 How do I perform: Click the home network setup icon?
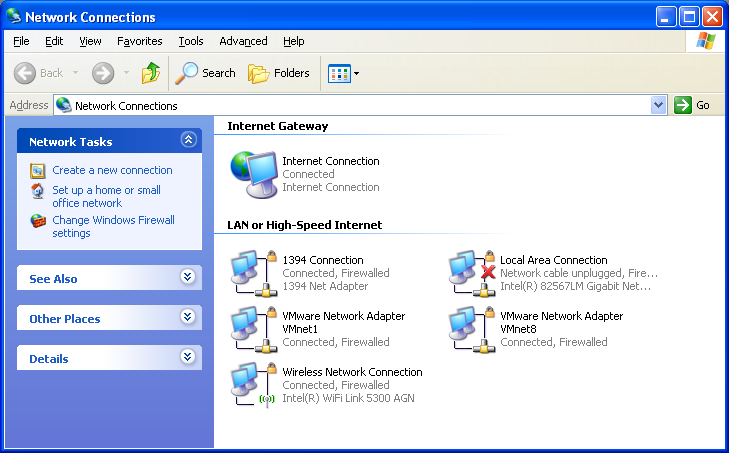point(38,191)
